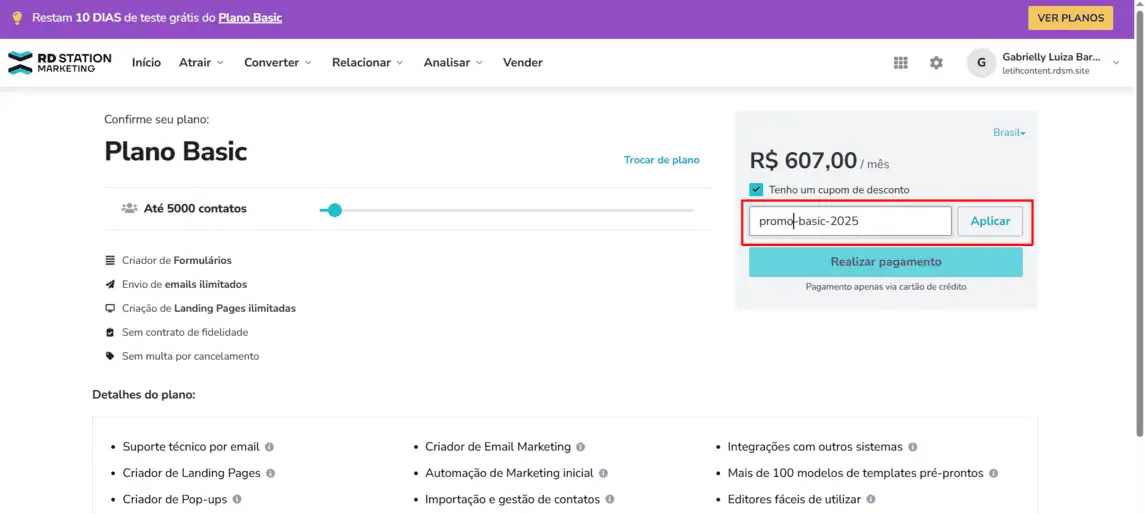Expand the Analisar menu
The image size is (1145, 514).
point(453,63)
